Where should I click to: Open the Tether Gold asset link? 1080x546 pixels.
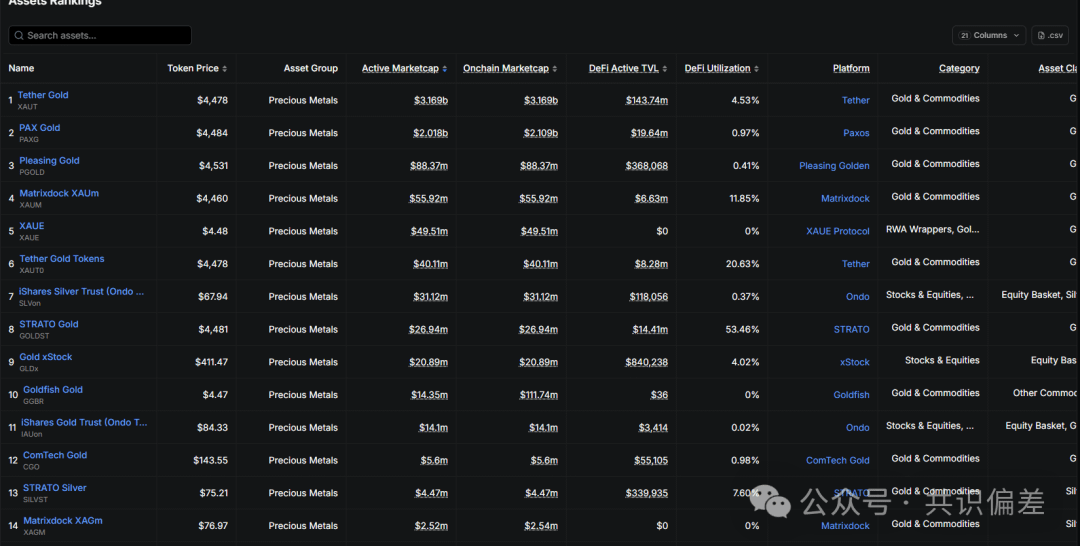tap(43, 95)
